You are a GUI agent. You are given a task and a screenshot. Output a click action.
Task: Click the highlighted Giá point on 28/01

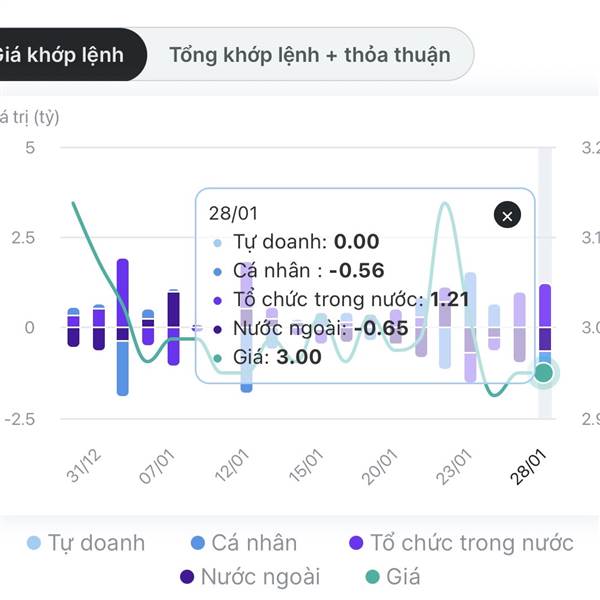click(544, 373)
